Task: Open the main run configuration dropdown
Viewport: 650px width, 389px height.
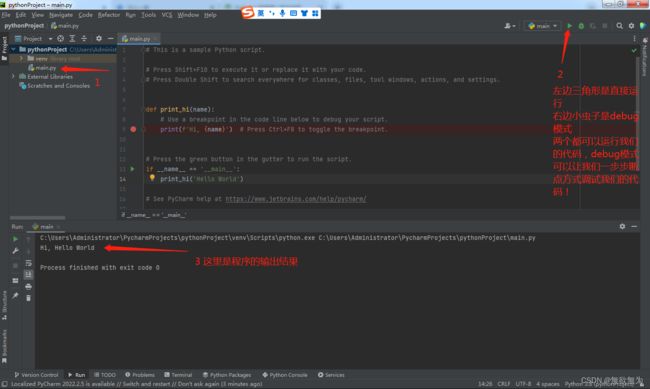Action: [x=542, y=26]
